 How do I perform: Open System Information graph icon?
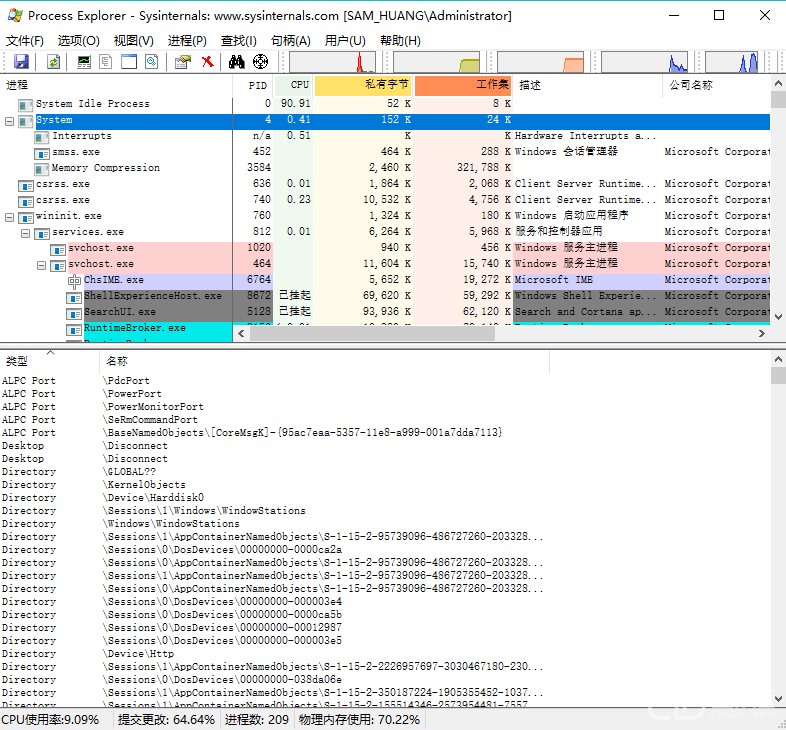[84, 62]
